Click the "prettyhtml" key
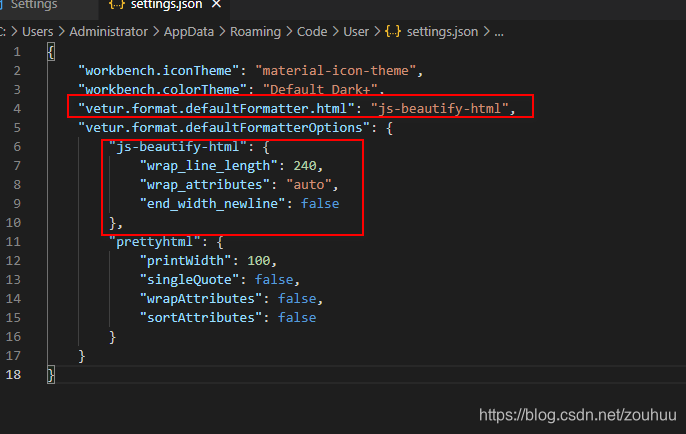 tap(154, 242)
